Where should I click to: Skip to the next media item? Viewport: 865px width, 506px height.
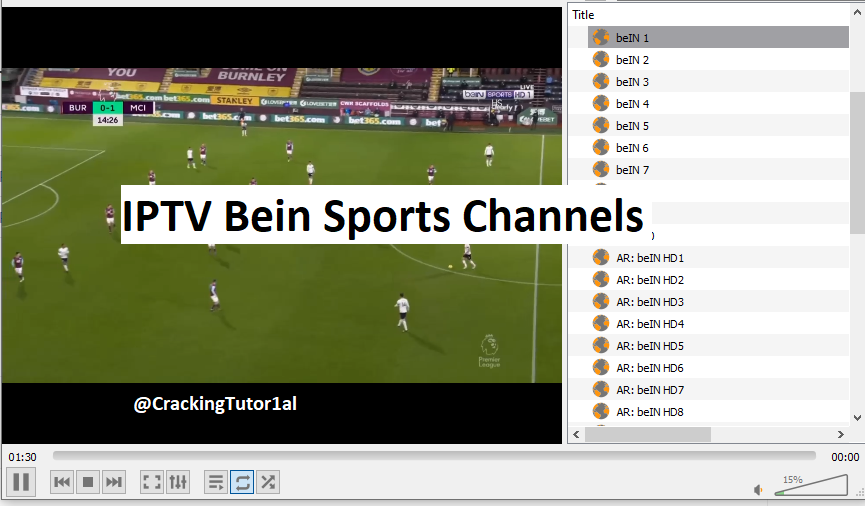(114, 482)
